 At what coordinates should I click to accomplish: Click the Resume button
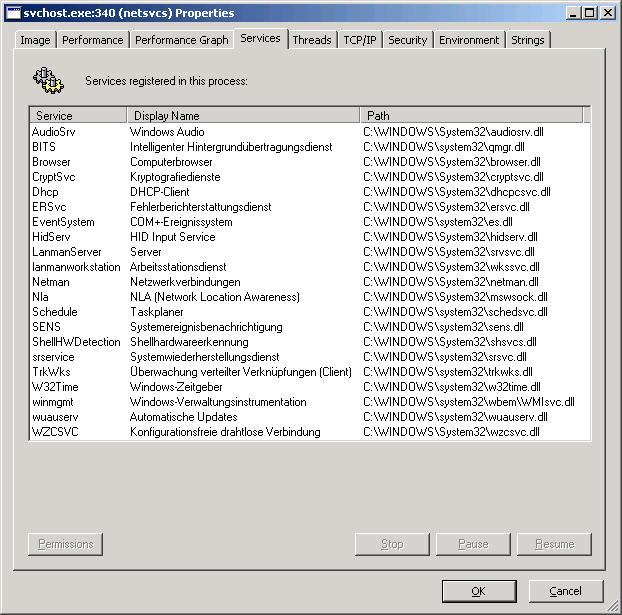point(554,544)
